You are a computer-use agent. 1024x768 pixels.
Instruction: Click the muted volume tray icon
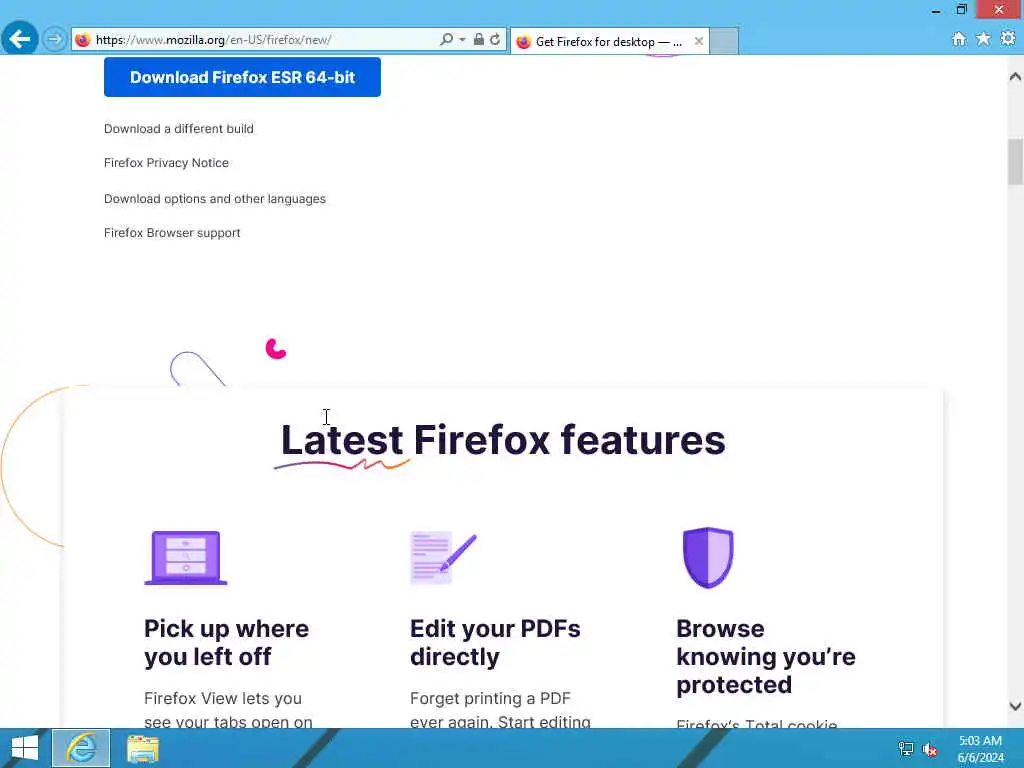930,749
